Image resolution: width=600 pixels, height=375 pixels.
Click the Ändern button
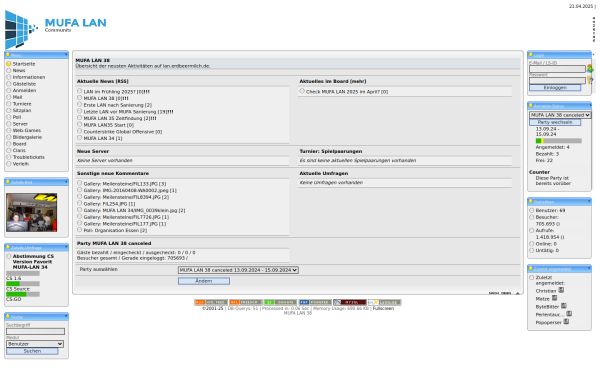pyautogui.click(x=204, y=281)
